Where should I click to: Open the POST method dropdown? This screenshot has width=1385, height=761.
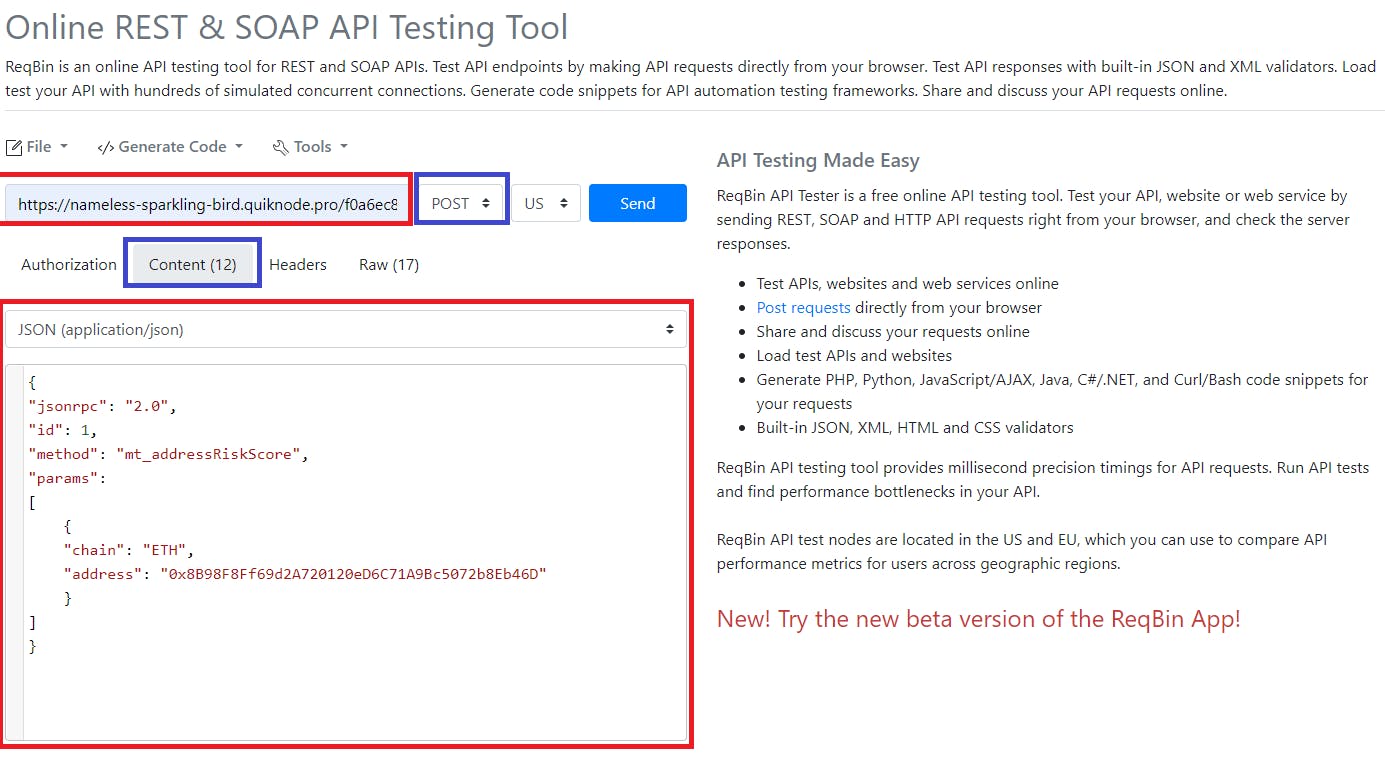pyautogui.click(x=462, y=203)
